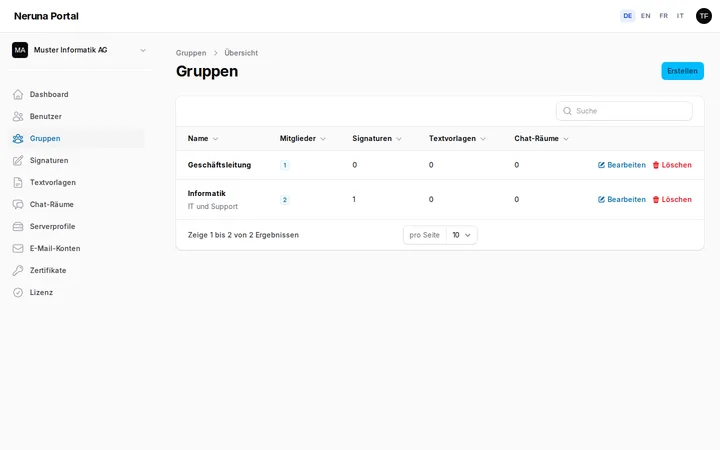This screenshot has width=720, height=450.
Task: Open Signaturen in the sidebar
Action: pyautogui.click(x=77, y=161)
